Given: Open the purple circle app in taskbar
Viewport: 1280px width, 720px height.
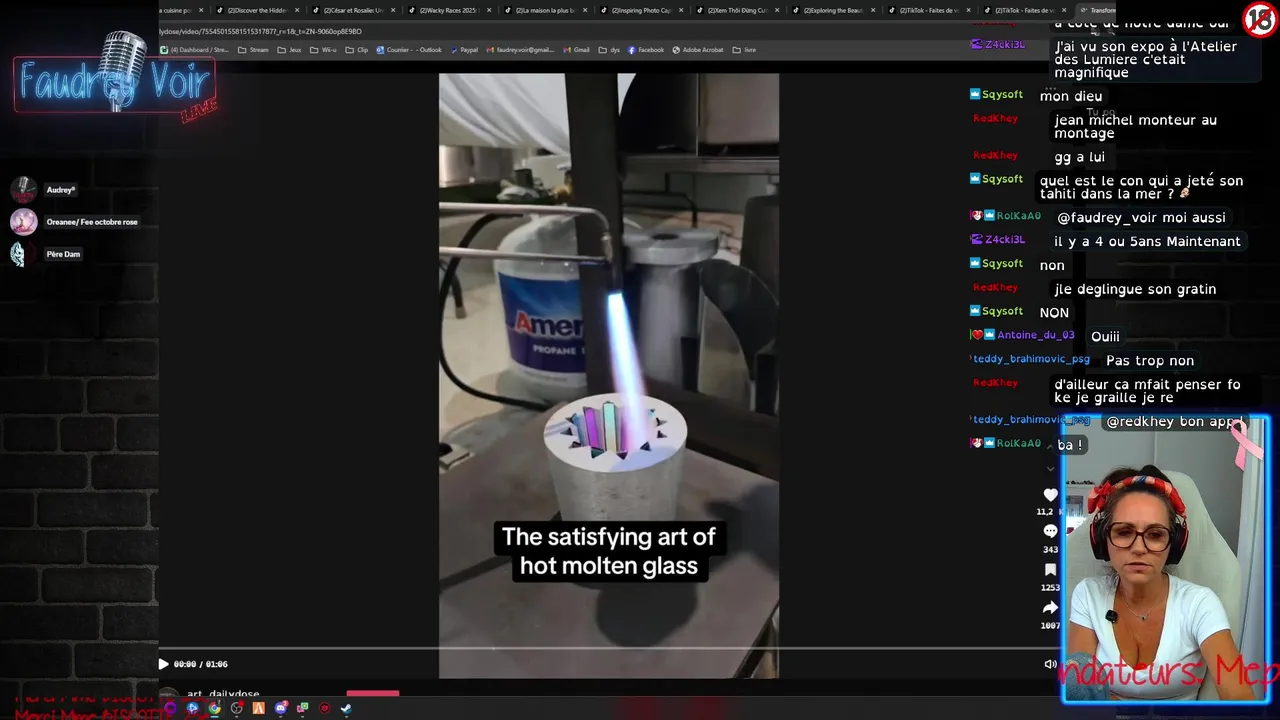Looking at the screenshot, I should click(x=170, y=708).
